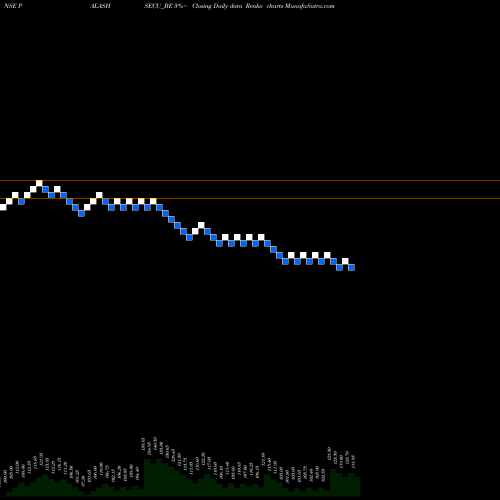Select the last blue Renko brick
Screen dimensions: 500x500
pos(351,267)
